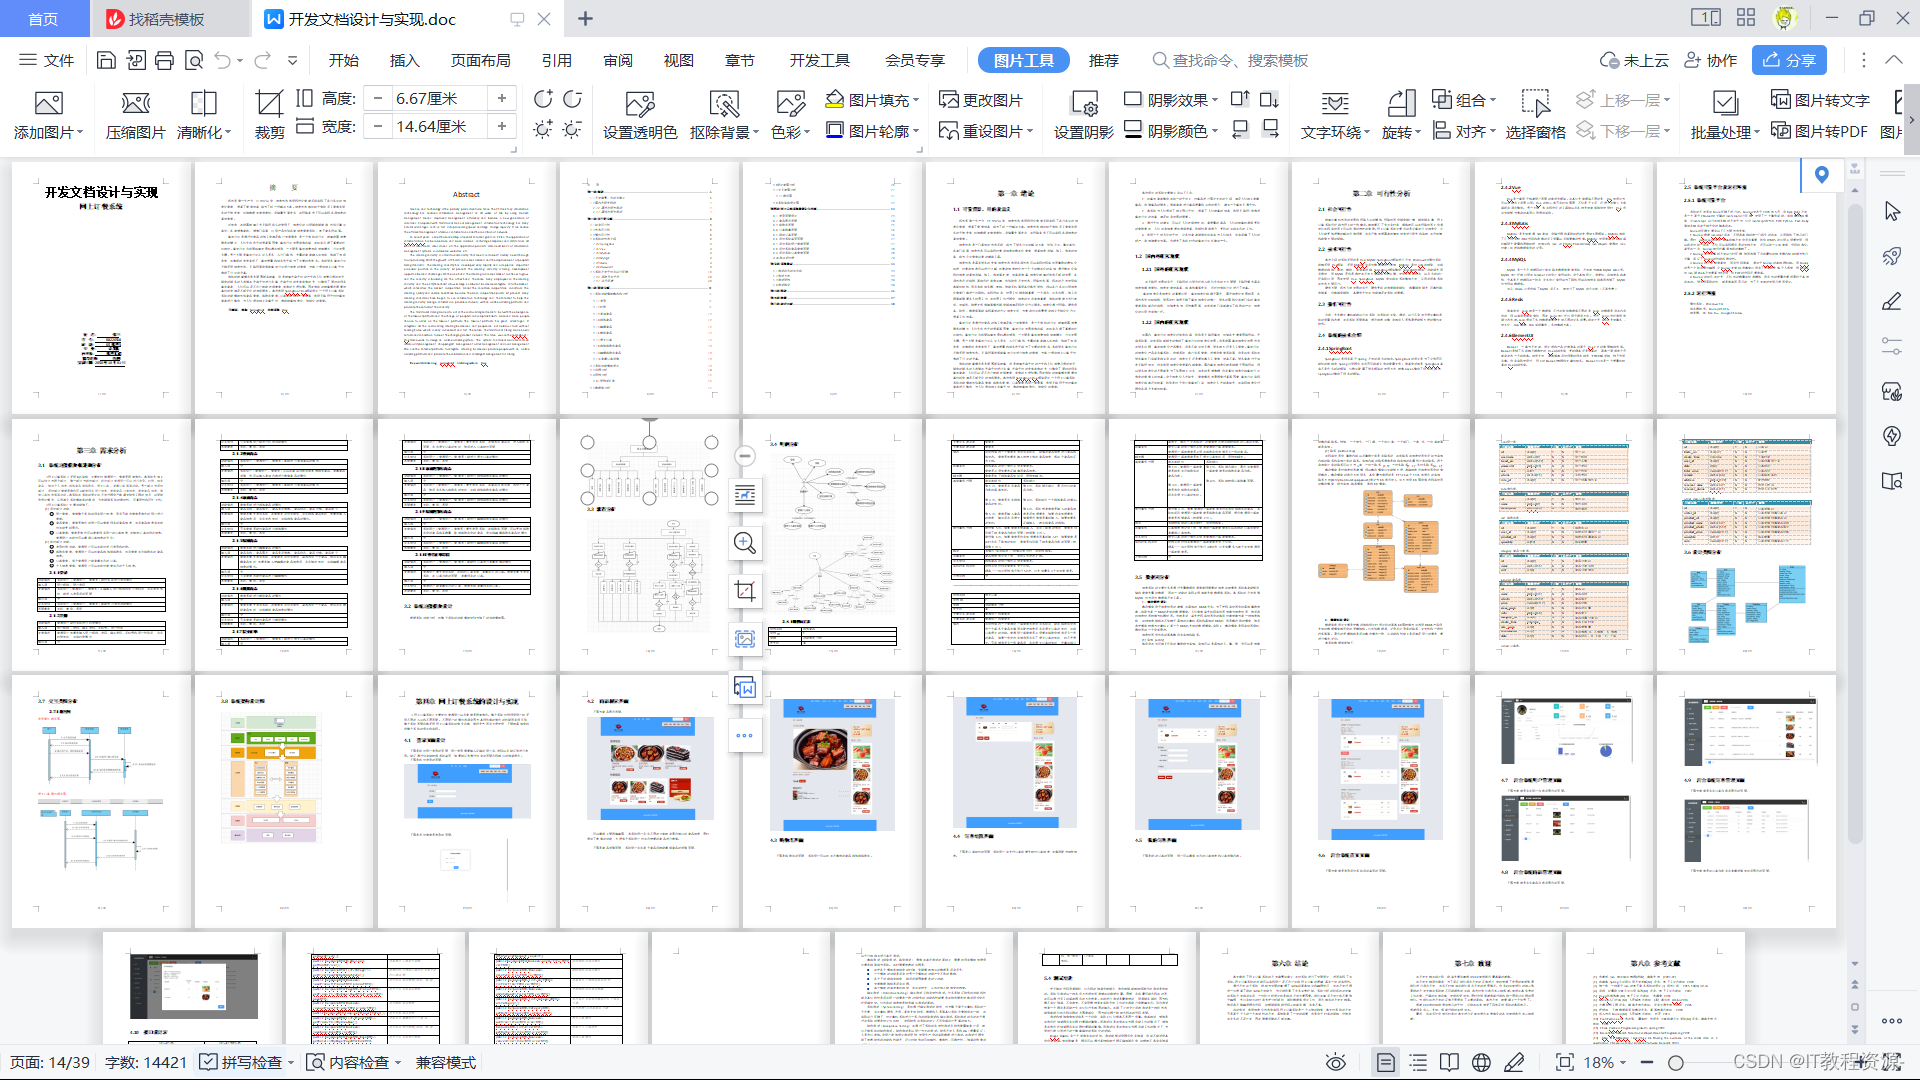The height and width of the screenshot is (1080, 1920).
Task: Click Change Picture (更改图片) button
Action: (x=982, y=100)
